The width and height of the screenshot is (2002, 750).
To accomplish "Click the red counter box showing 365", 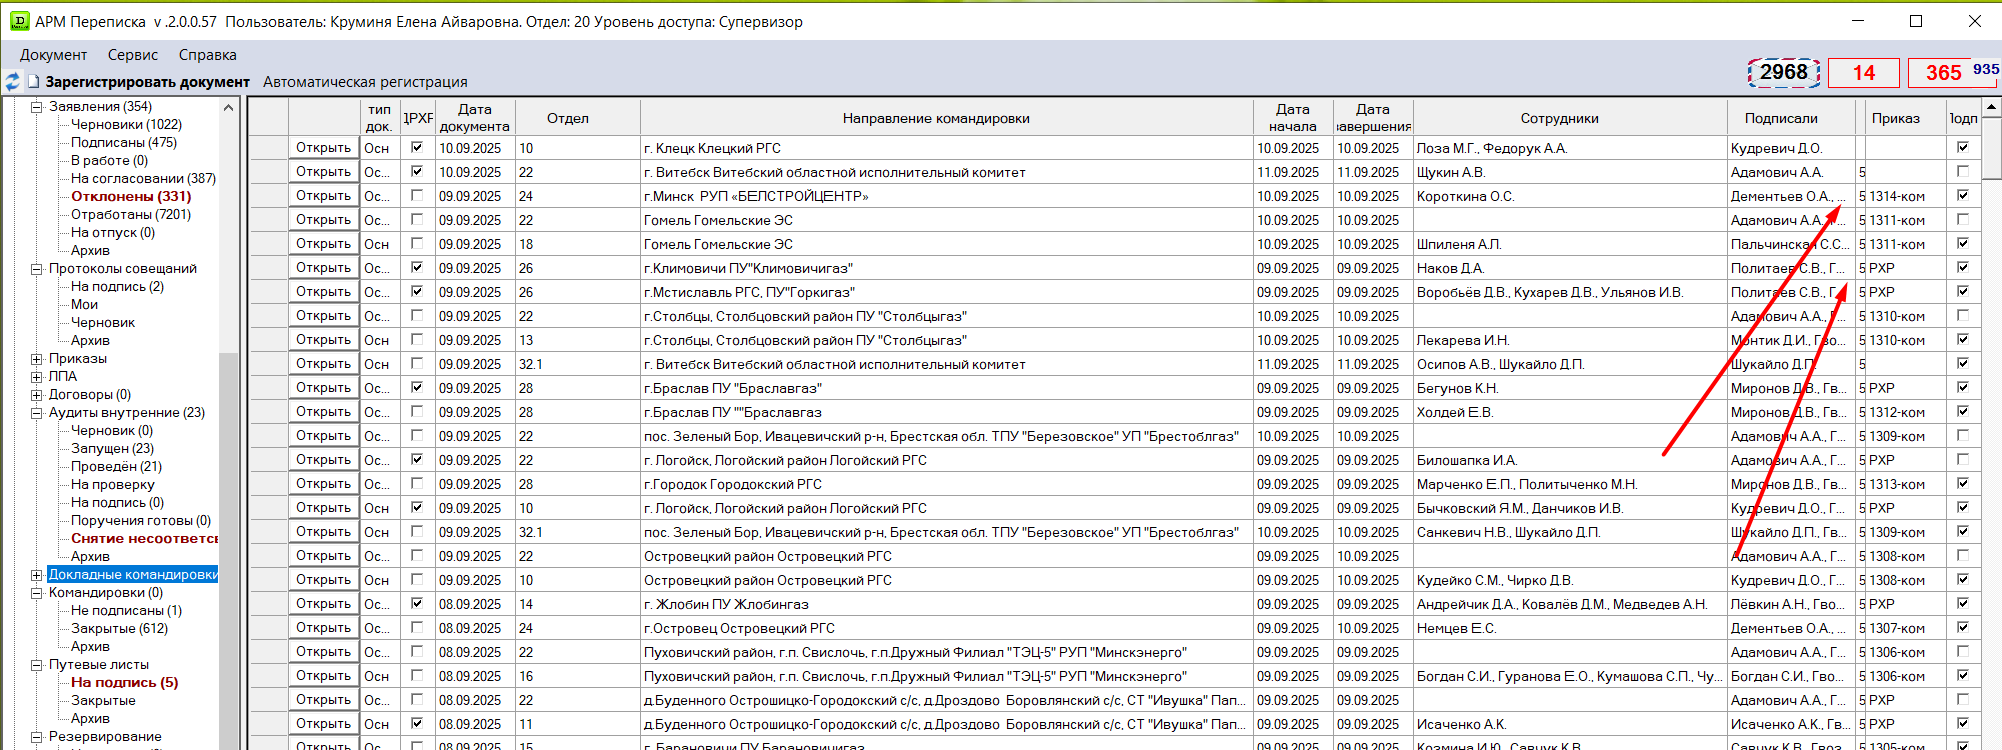I will tap(1942, 73).
